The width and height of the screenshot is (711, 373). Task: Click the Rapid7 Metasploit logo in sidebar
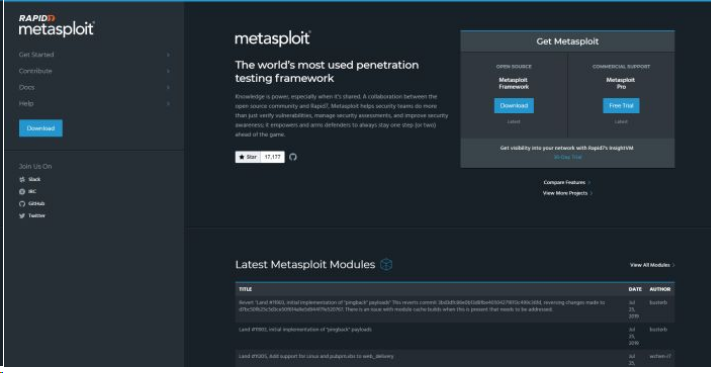(x=57, y=25)
